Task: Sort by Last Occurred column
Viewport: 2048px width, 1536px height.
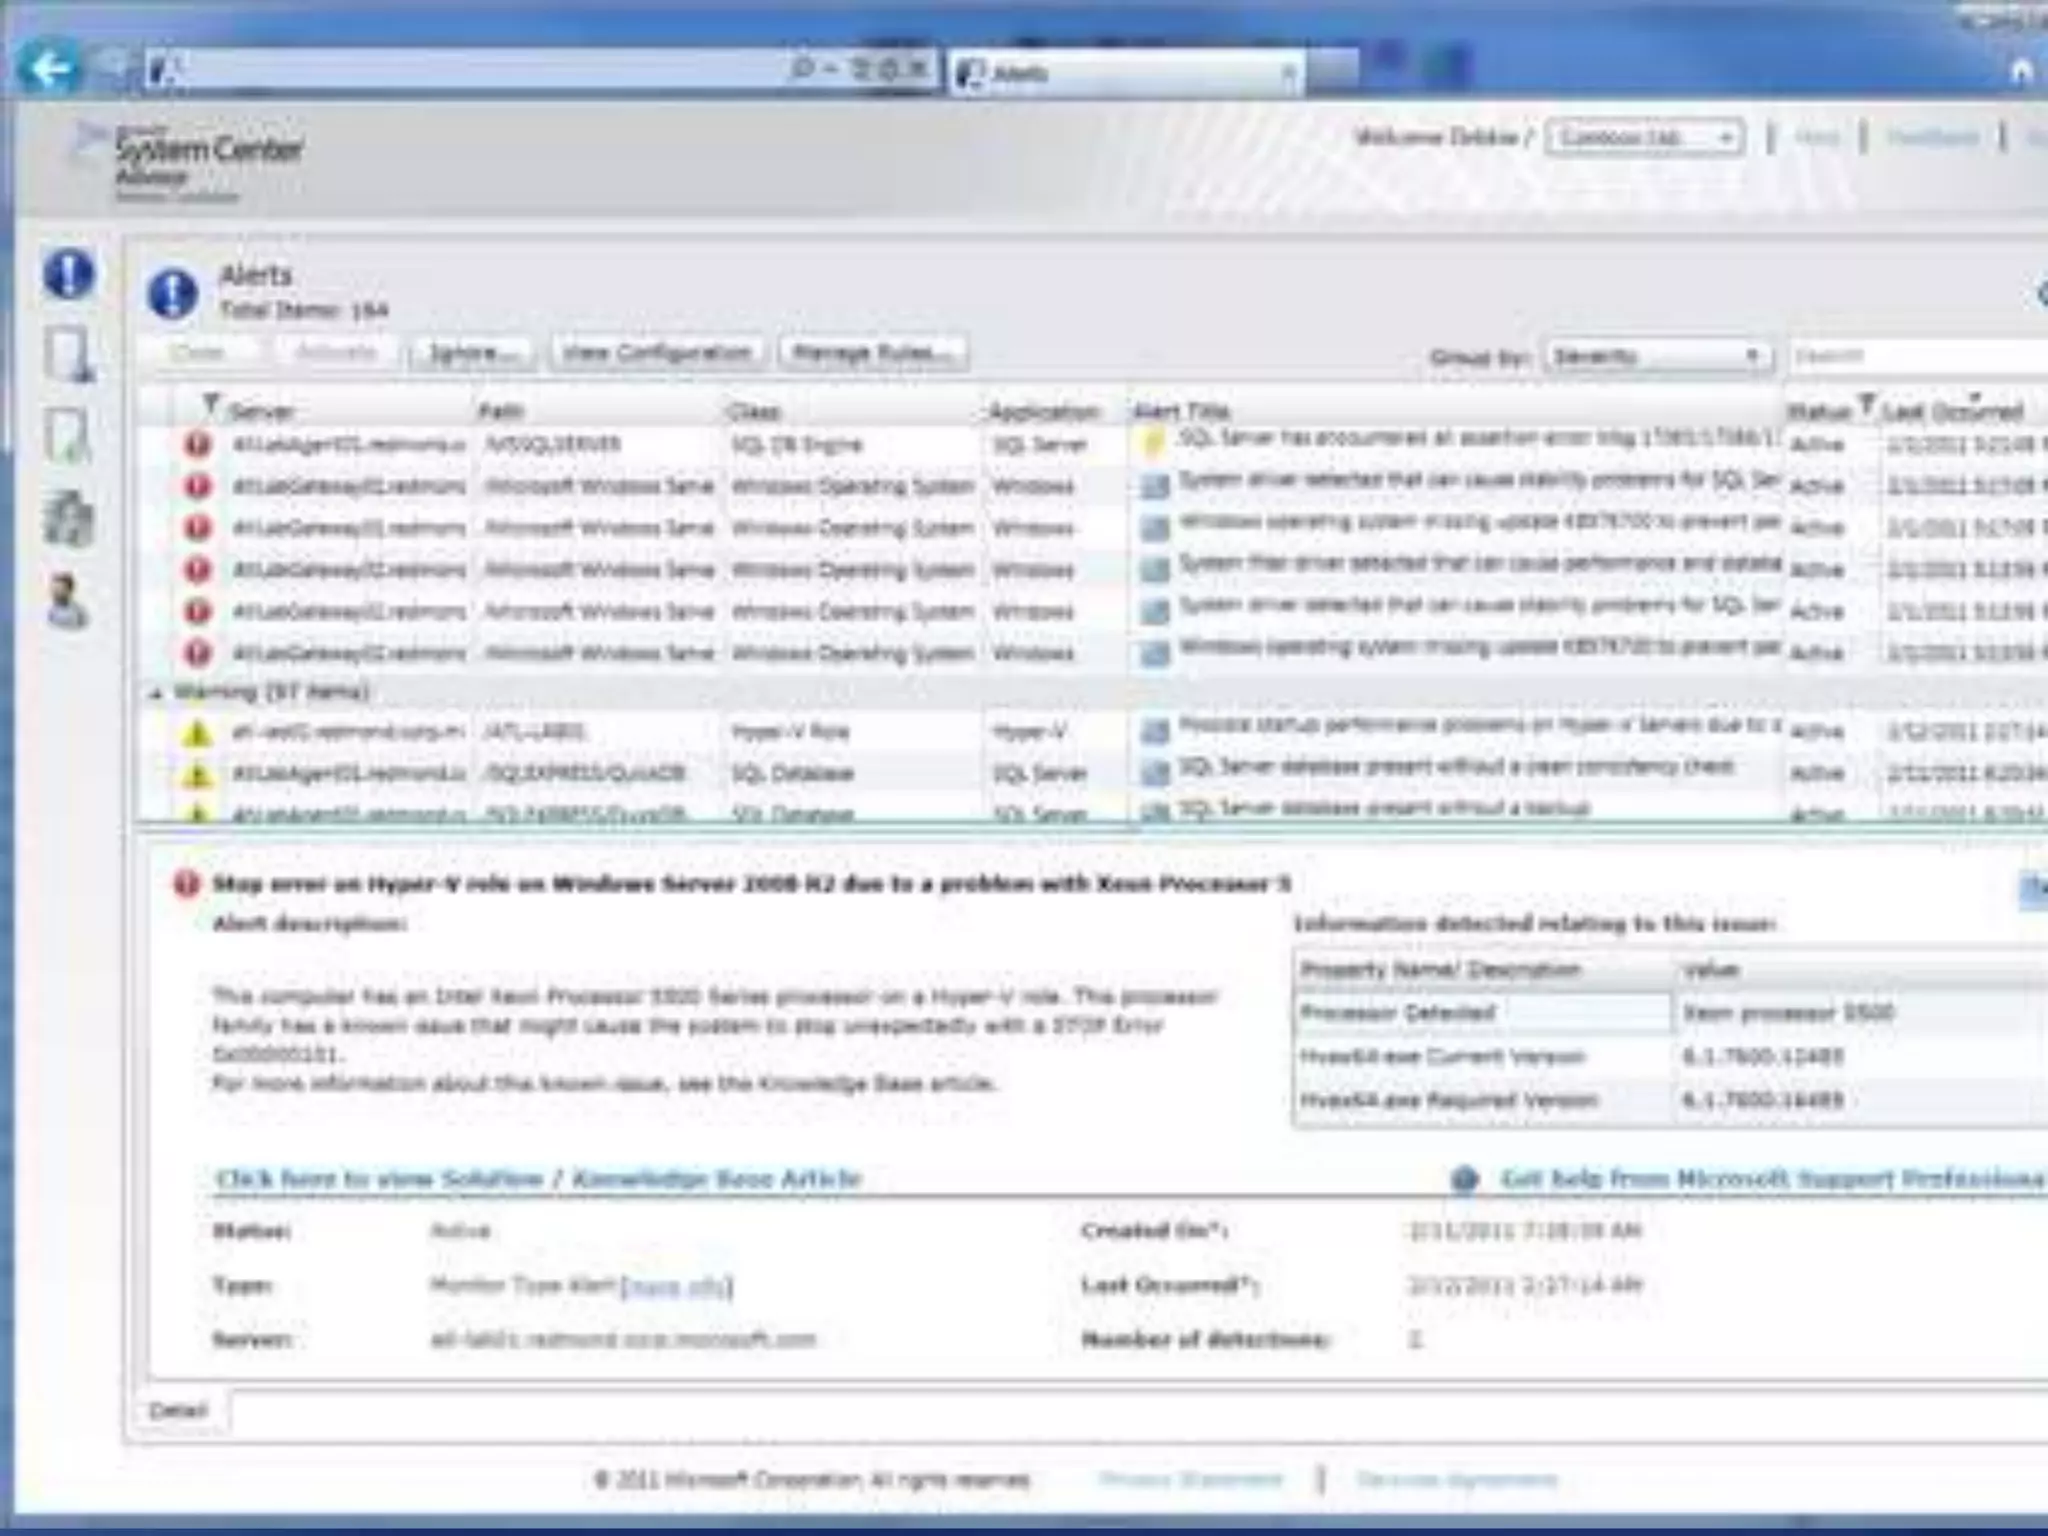Action: coord(1952,411)
